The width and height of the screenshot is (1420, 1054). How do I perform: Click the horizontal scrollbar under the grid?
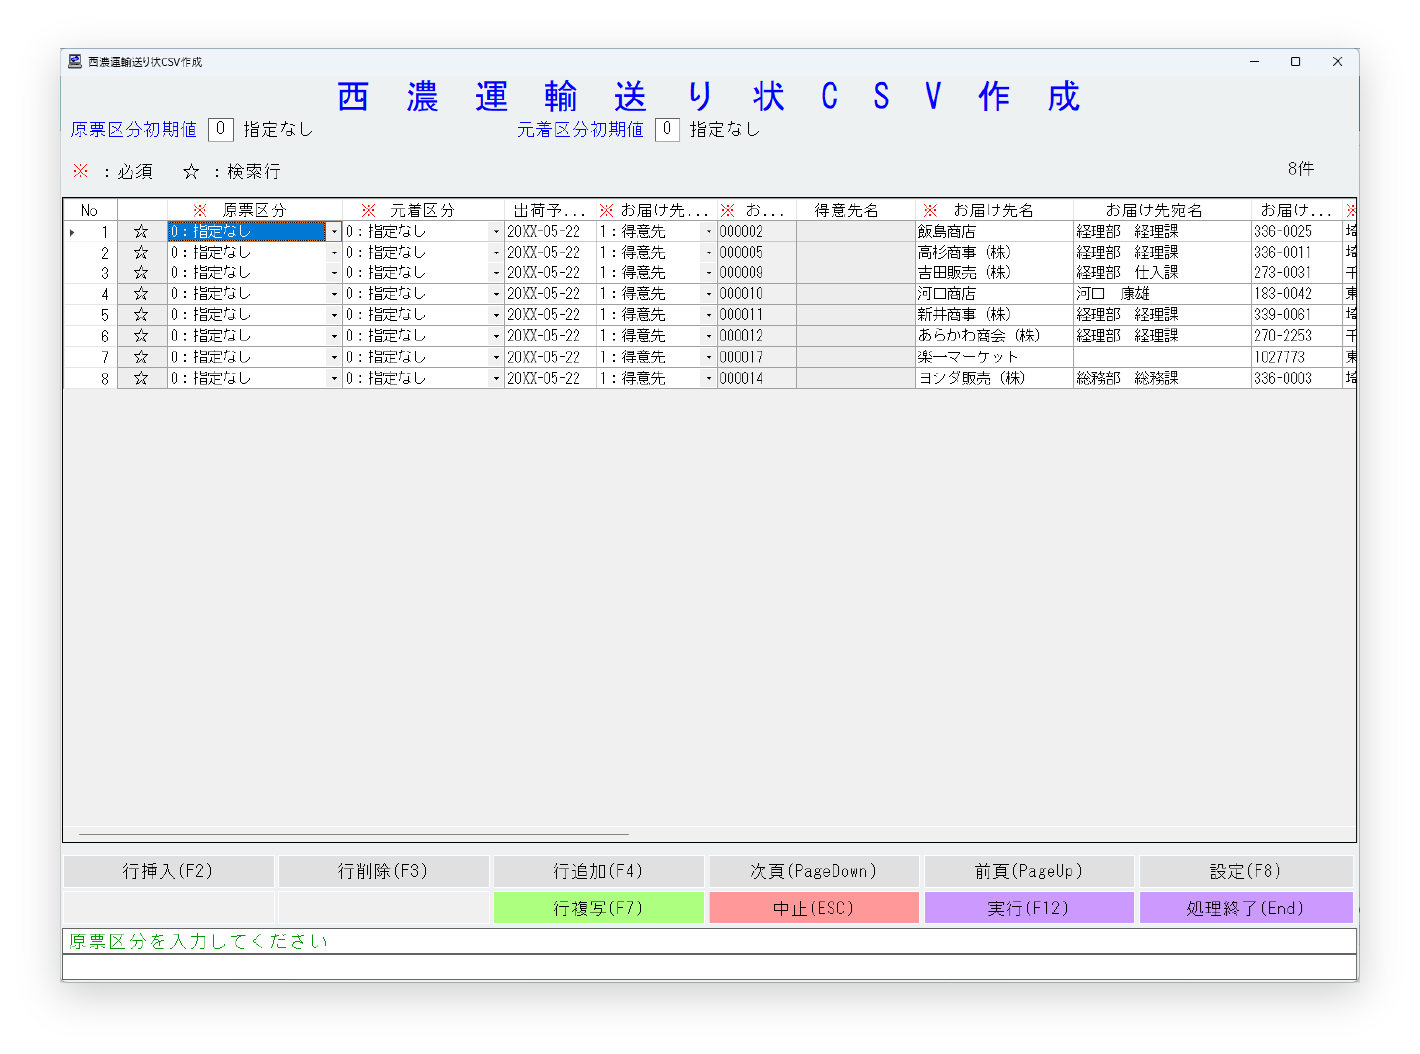pos(354,834)
